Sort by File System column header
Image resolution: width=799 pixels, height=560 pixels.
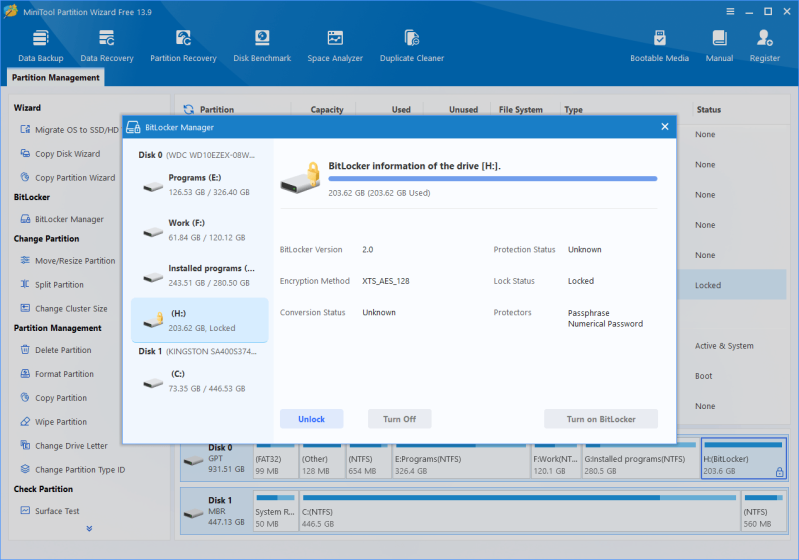pyautogui.click(x=520, y=110)
